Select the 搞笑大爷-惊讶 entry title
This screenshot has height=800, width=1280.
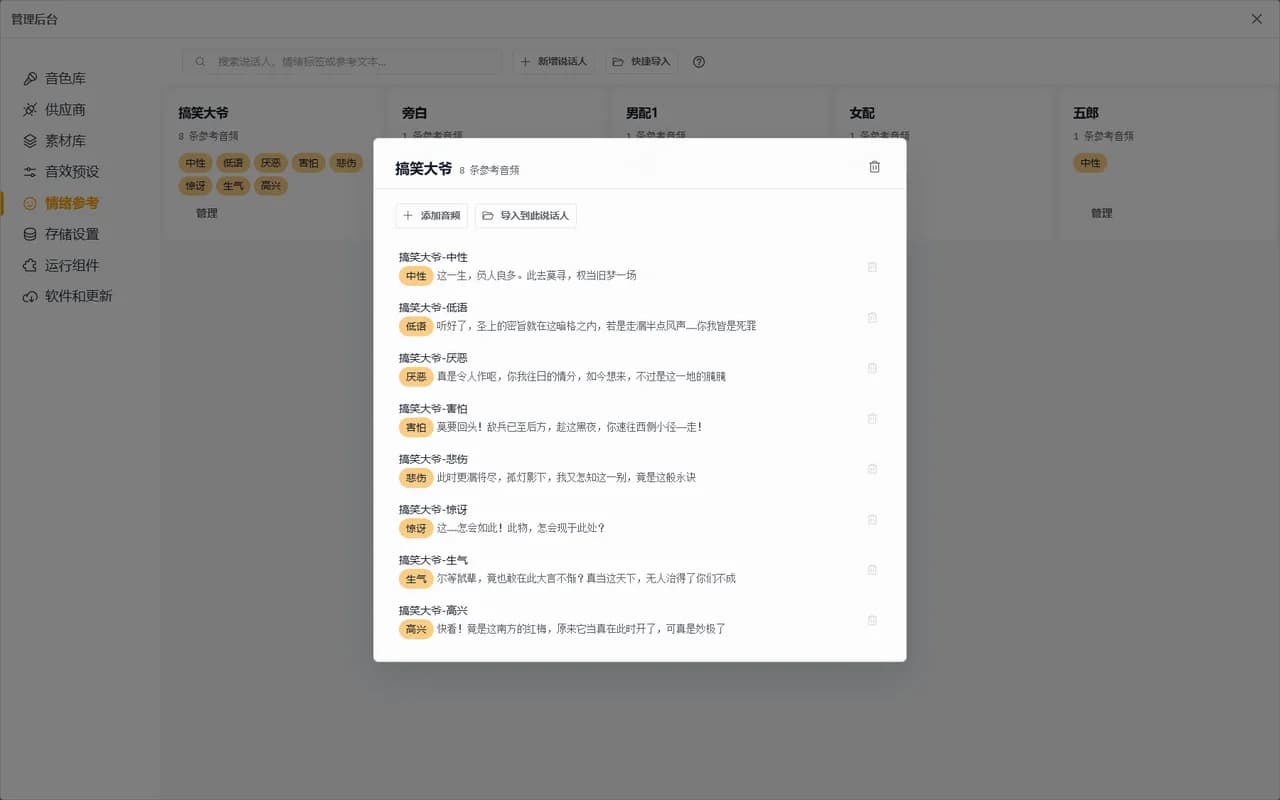(433, 509)
